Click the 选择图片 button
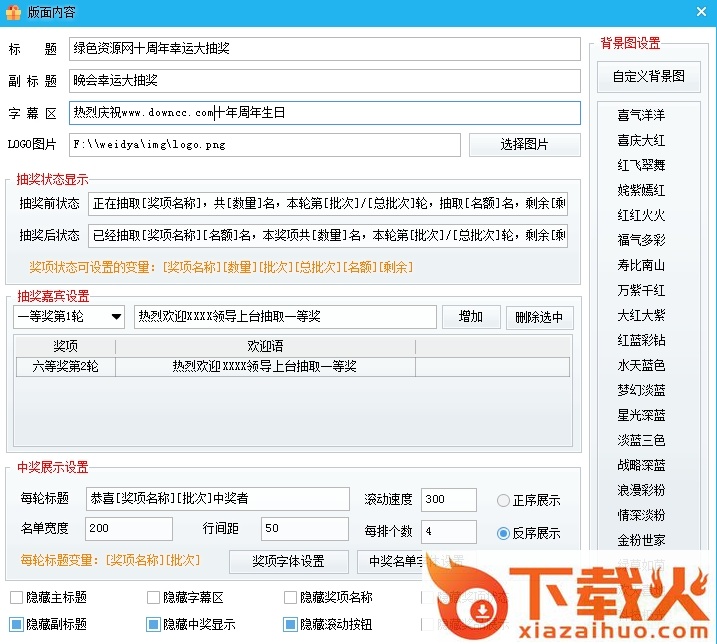Image resolution: width=717 pixels, height=644 pixels. click(x=524, y=144)
